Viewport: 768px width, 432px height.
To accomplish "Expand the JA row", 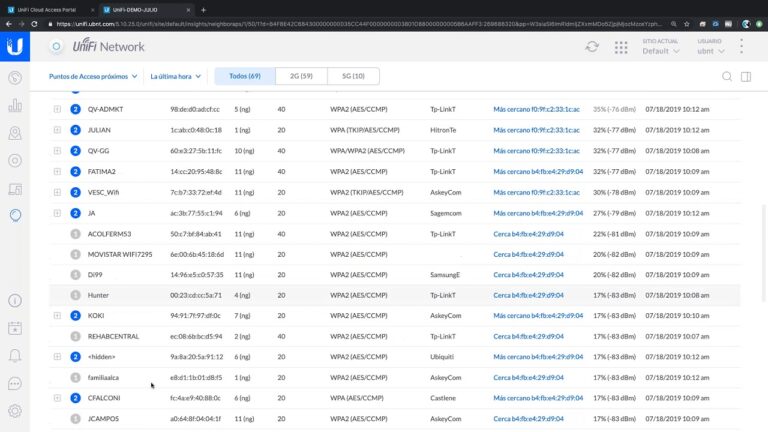I will (57, 213).
